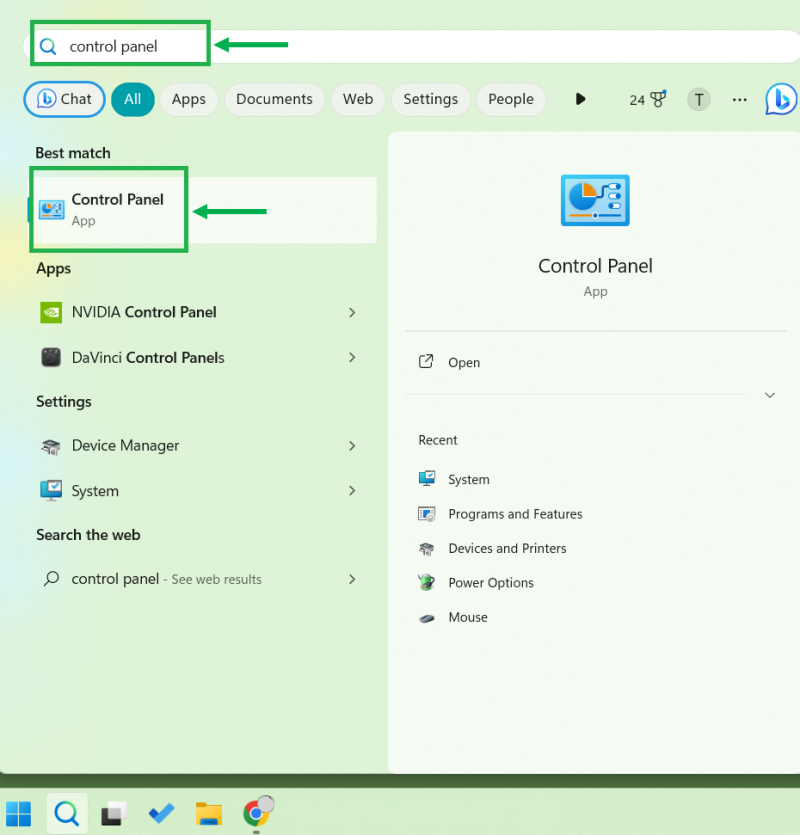Open Power Options from the Recent list
This screenshot has height=835, width=800.
click(x=490, y=582)
